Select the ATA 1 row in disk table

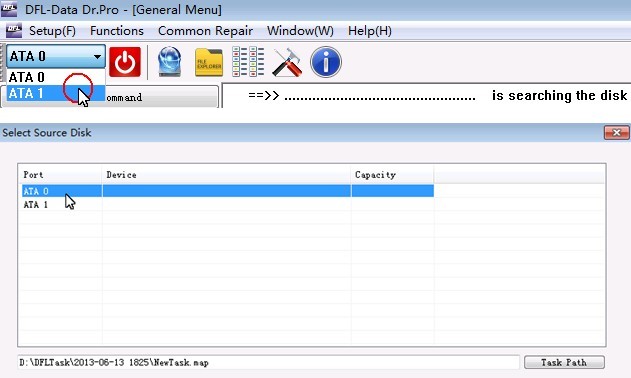(227, 204)
